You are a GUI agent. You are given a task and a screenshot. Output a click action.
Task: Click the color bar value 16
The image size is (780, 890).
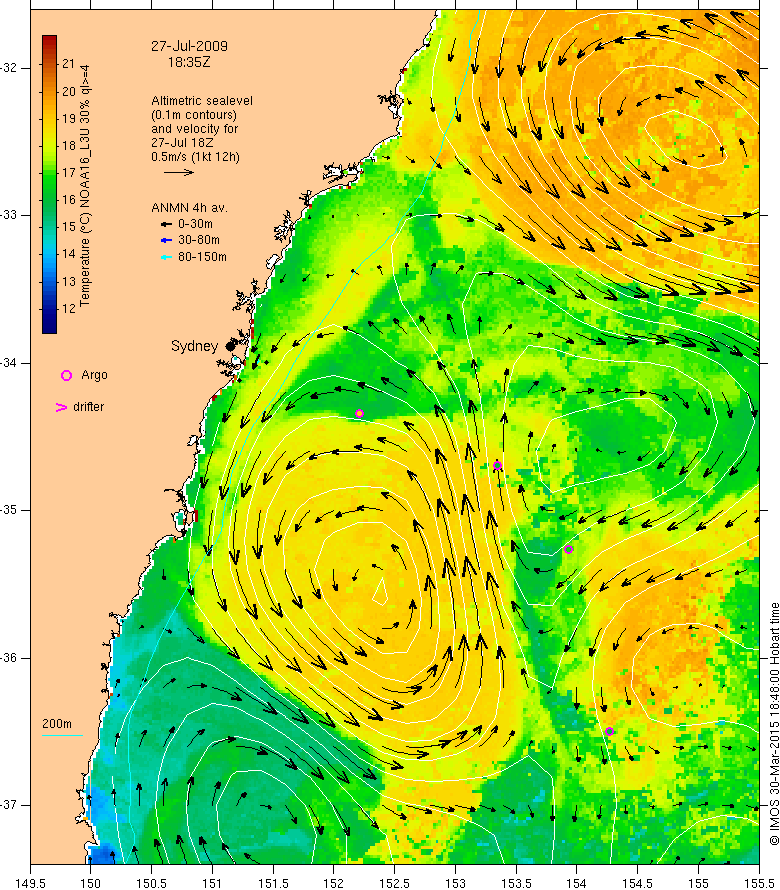pyautogui.click(x=68, y=200)
